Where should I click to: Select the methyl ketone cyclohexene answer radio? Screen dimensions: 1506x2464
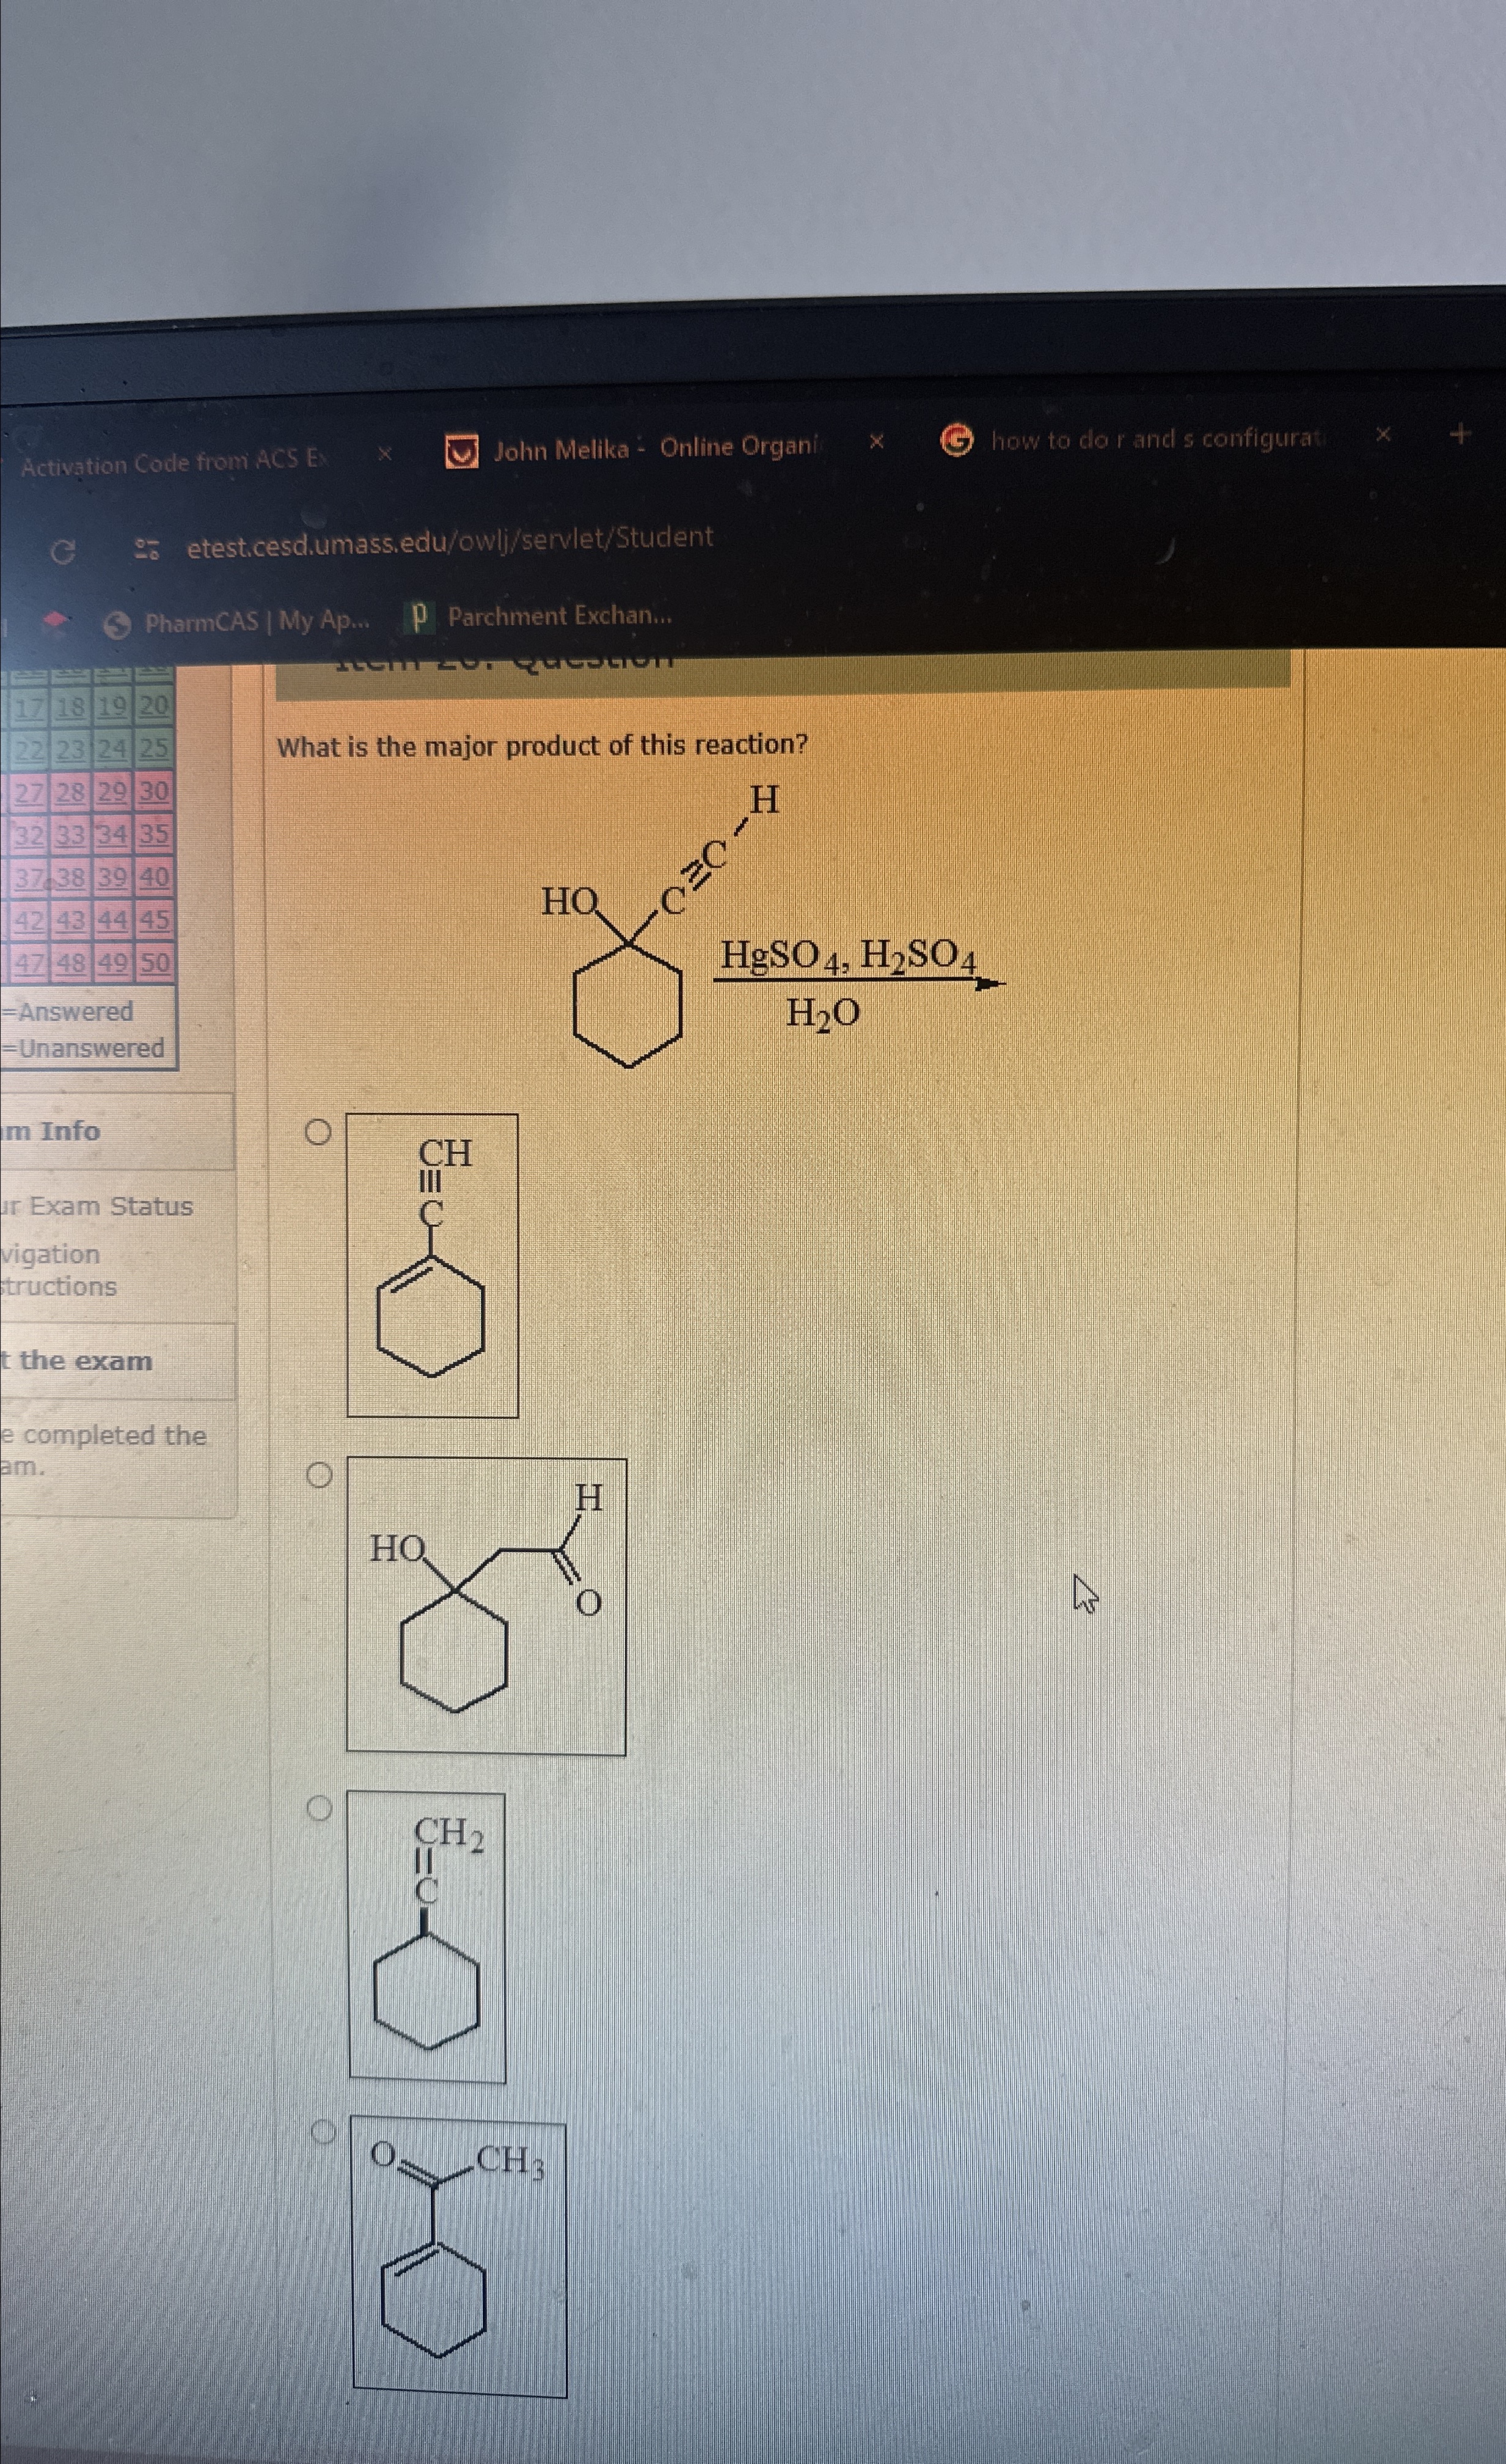322,2131
